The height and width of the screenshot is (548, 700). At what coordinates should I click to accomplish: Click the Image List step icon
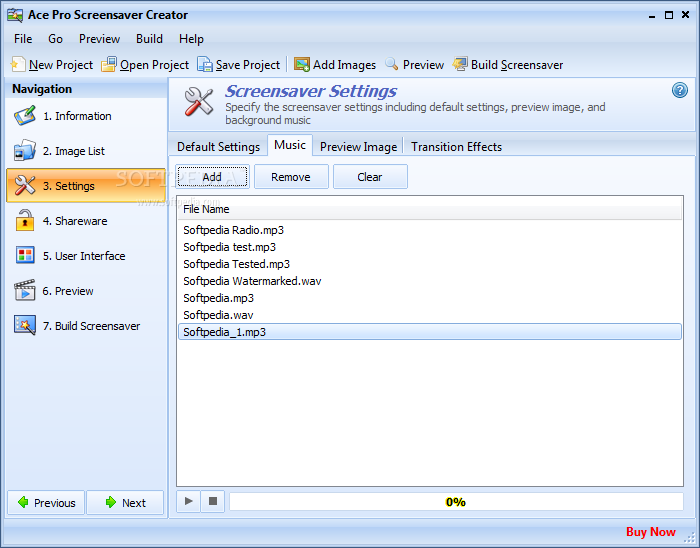pyautogui.click(x=25, y=150)
